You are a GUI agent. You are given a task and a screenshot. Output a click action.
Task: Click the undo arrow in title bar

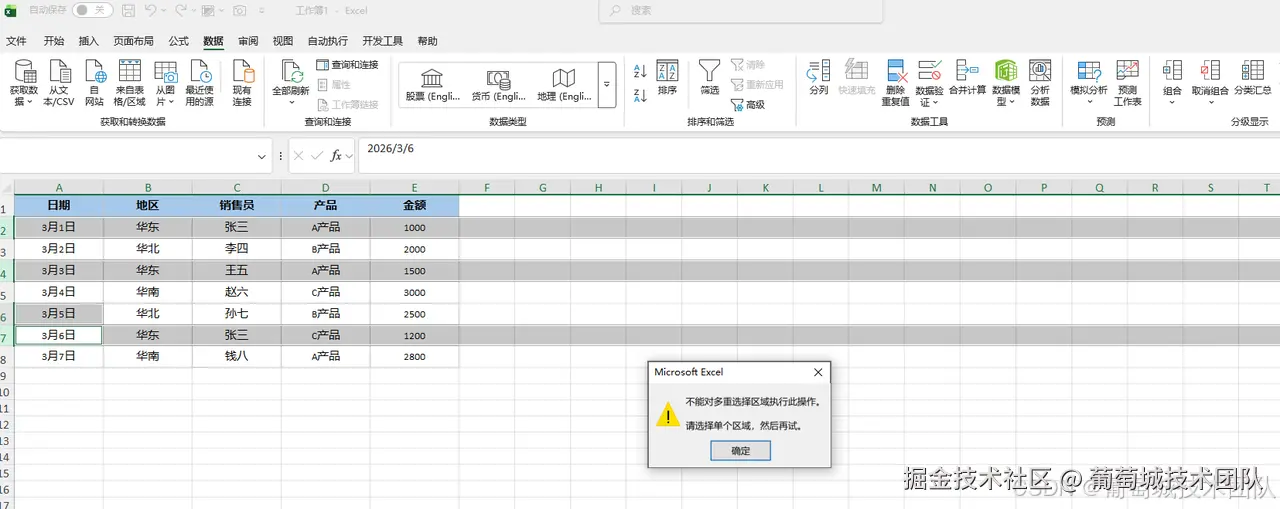pyautogui.click(x=150, y=10)
